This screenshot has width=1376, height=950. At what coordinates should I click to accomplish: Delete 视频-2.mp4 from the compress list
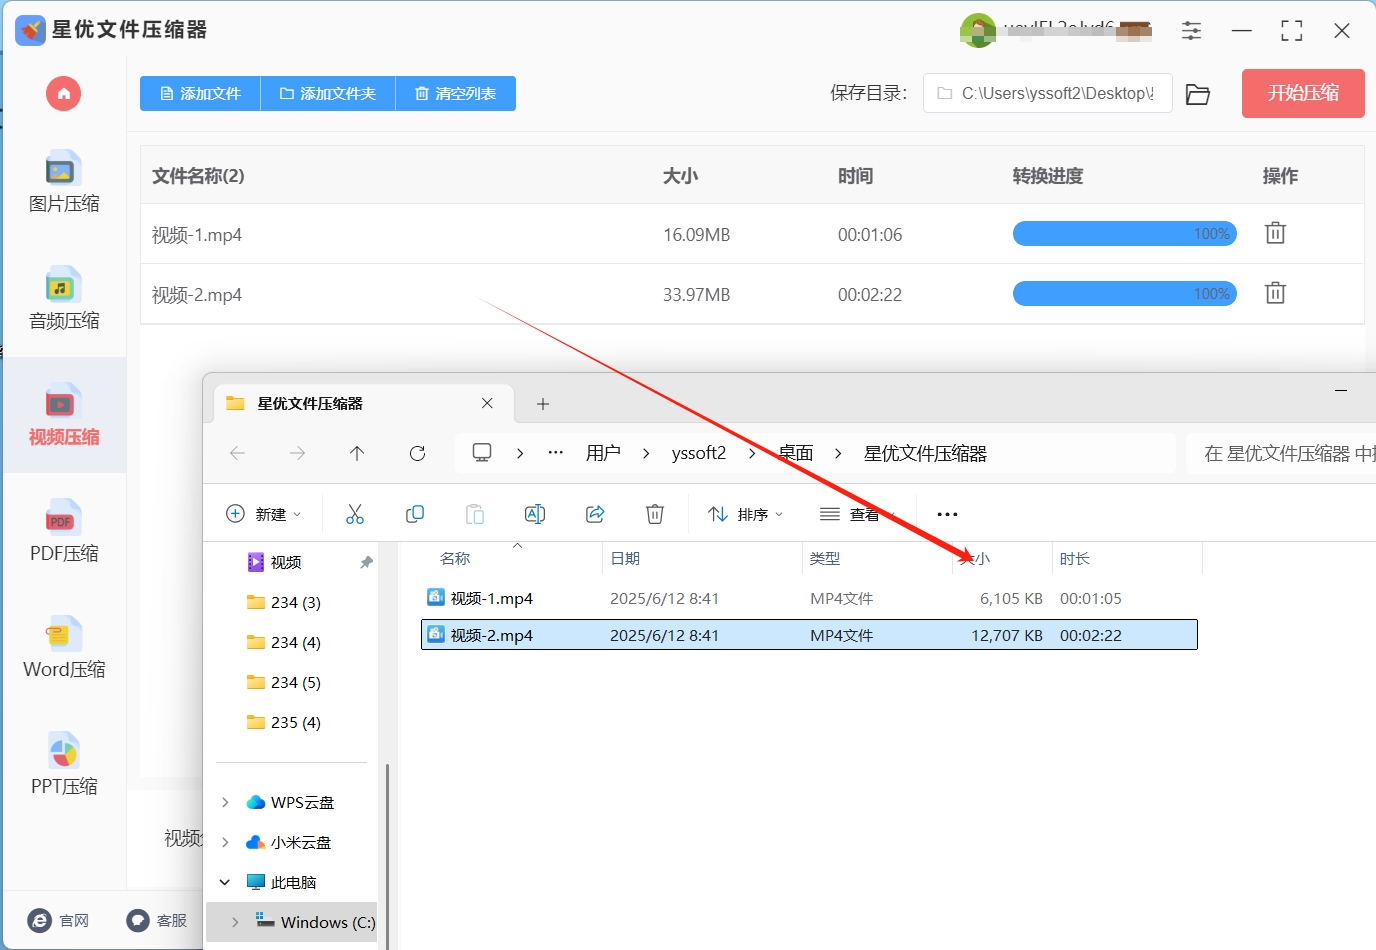point(1275,293)
